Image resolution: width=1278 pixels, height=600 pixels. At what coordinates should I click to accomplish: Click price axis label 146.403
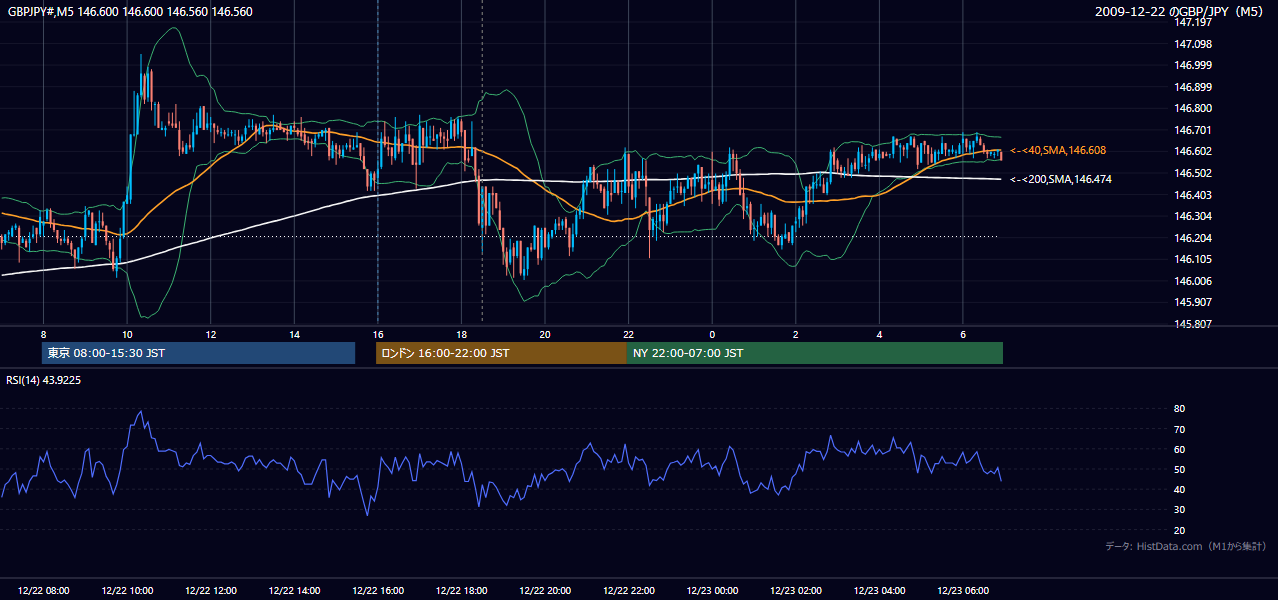[1193, 195]
